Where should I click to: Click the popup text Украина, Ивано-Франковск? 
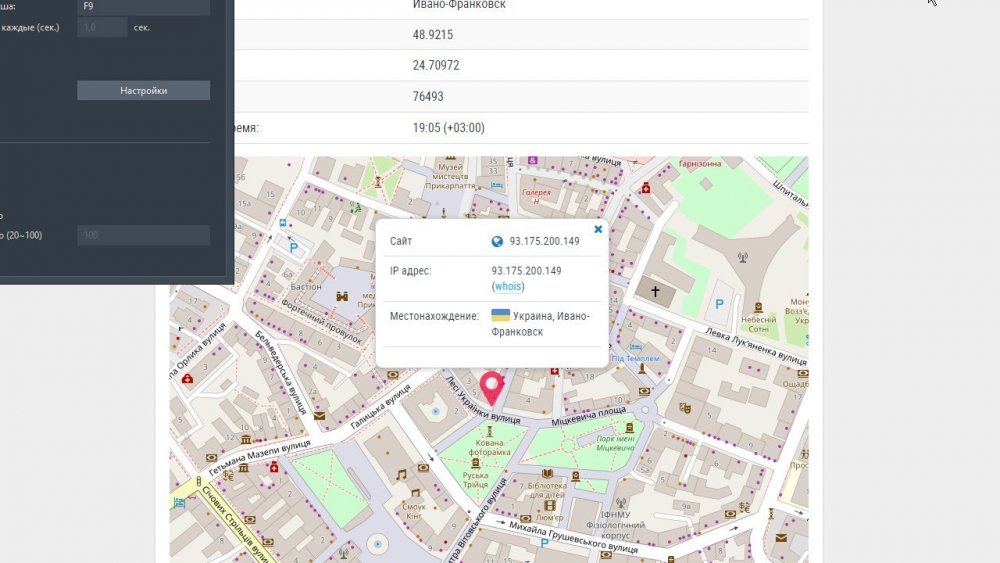(540, 324)
